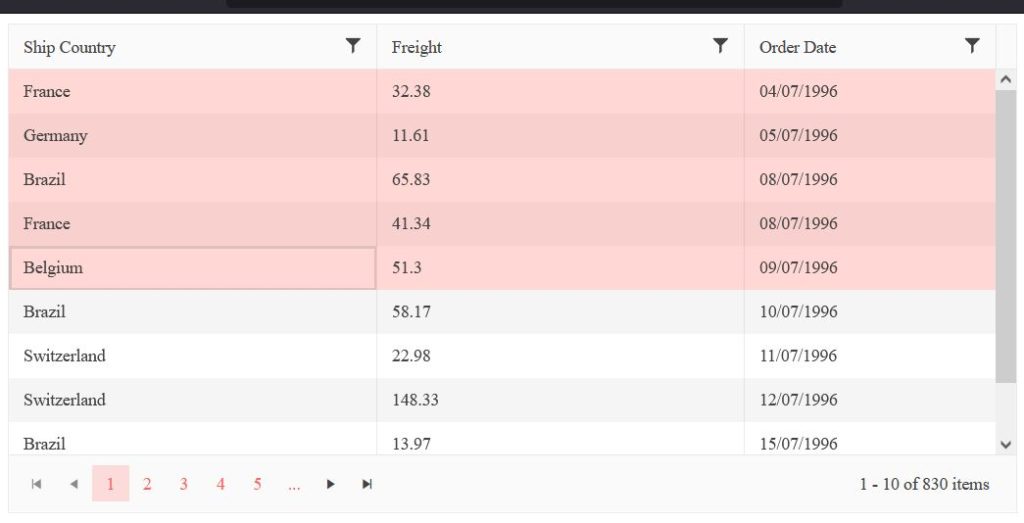Show more pages via the ellipsis
Viewport: 1024px width, 523px height.
point(294,484)
